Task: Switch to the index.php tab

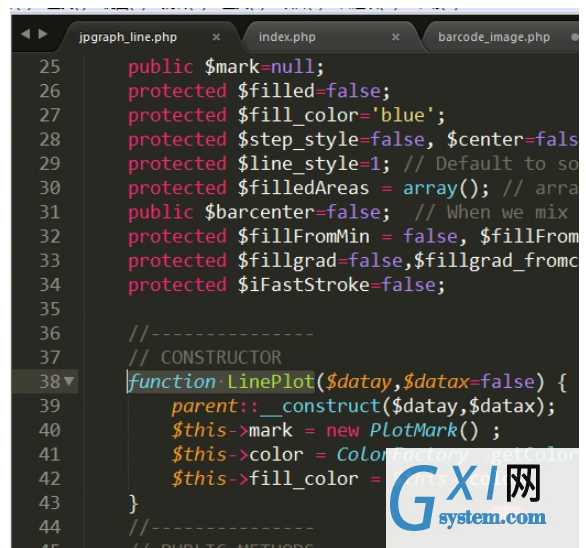Action: coord(287,37)
